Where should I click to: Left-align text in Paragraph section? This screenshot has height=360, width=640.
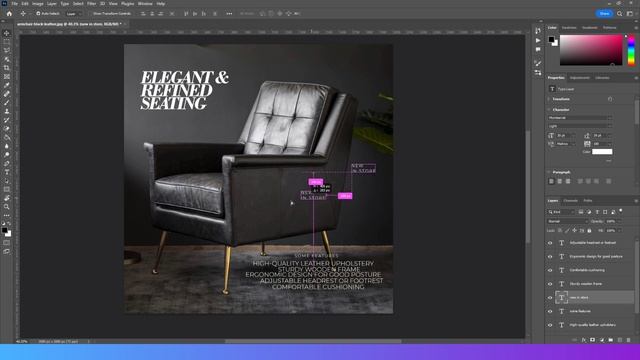[551, 181]
